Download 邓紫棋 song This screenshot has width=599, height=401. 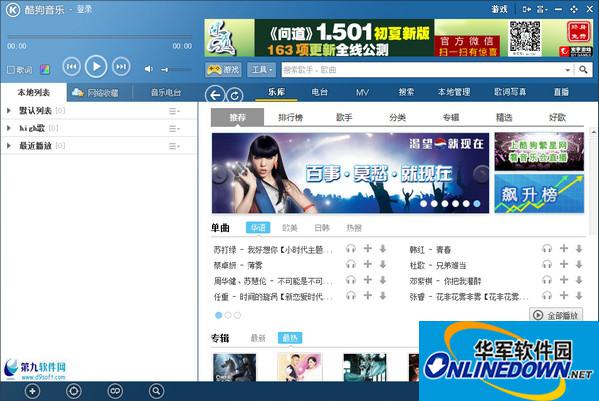(579, 280)
